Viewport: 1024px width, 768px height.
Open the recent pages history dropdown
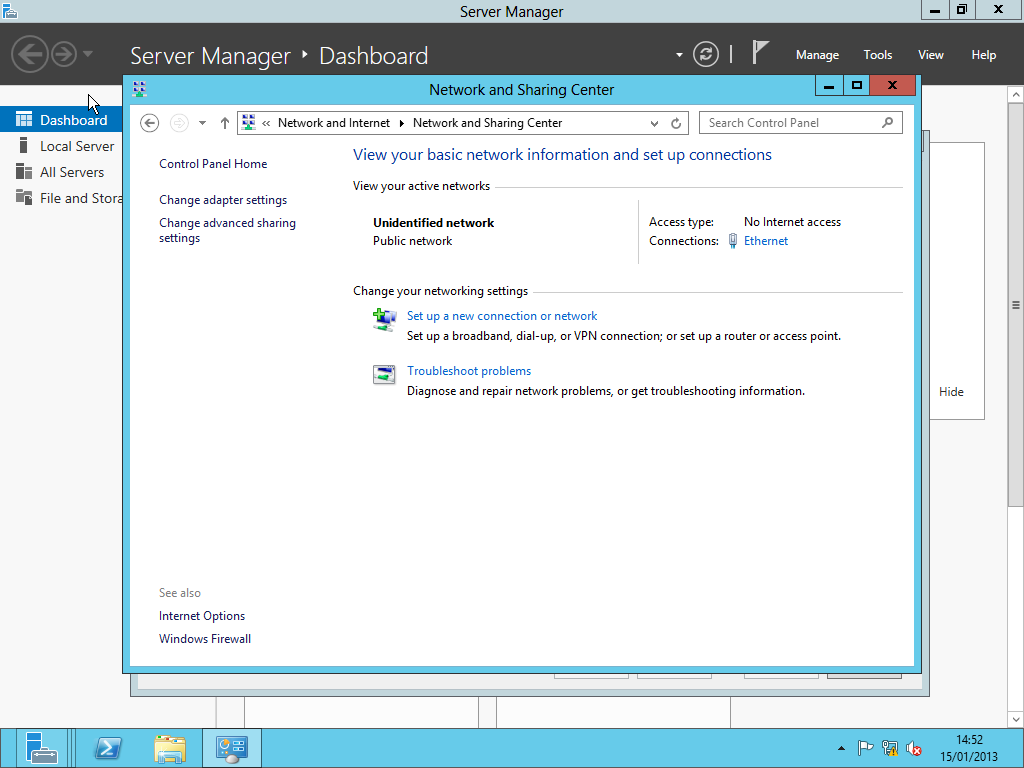coord(202,123)
